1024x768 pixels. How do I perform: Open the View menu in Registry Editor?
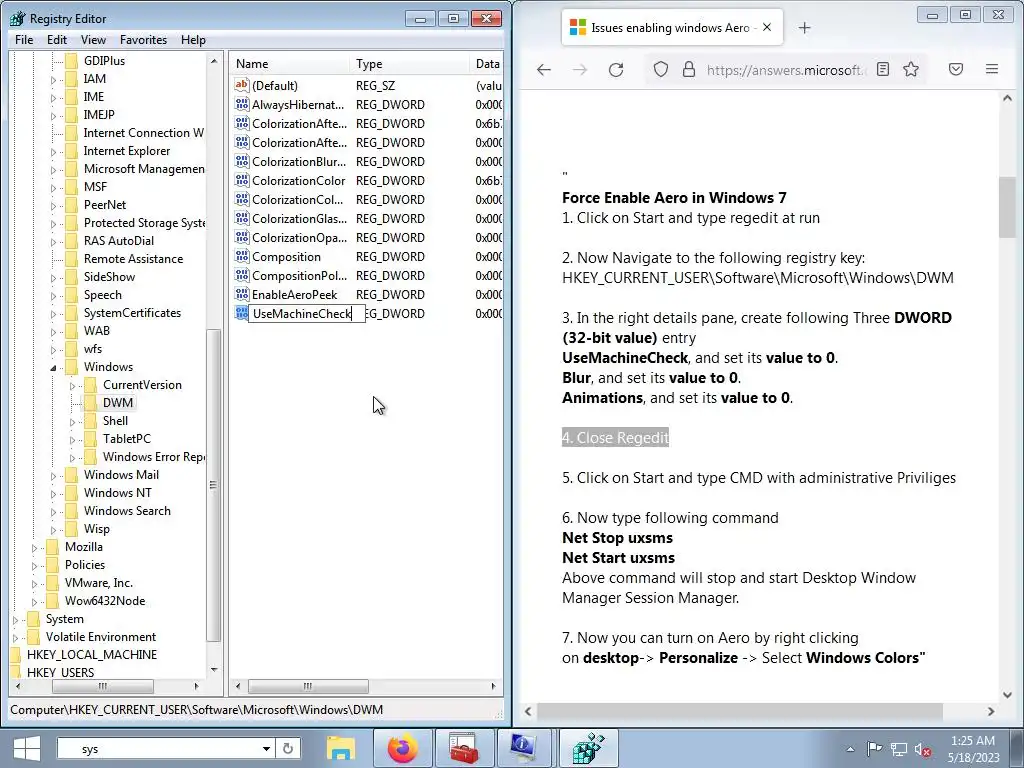point(93,40)
